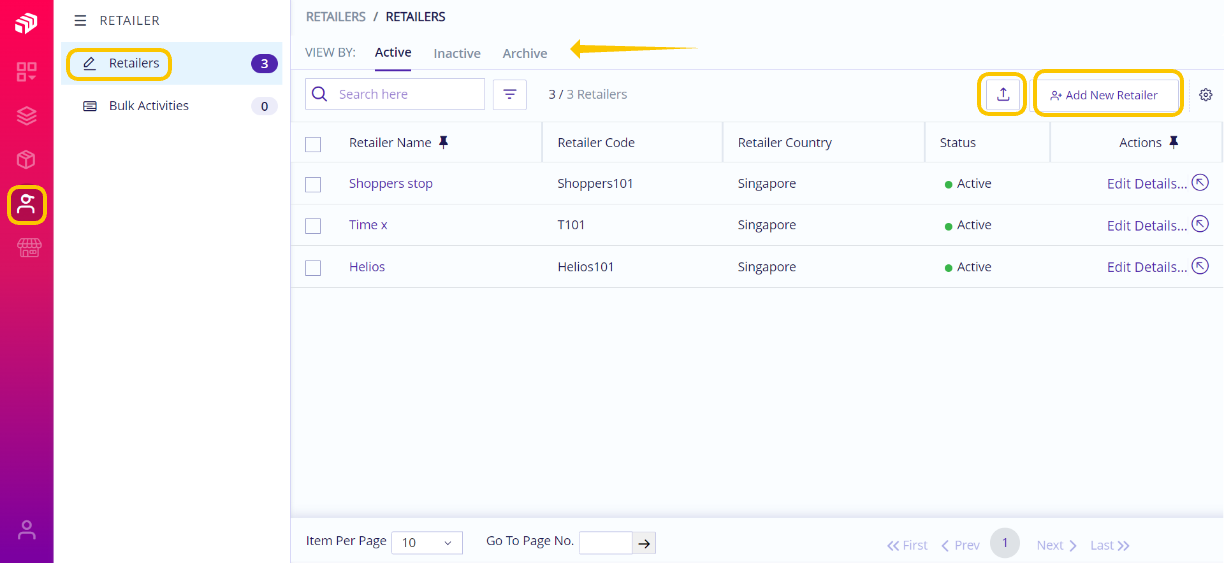Open the dashboard icon in the left sidebar

click(27, 72)
